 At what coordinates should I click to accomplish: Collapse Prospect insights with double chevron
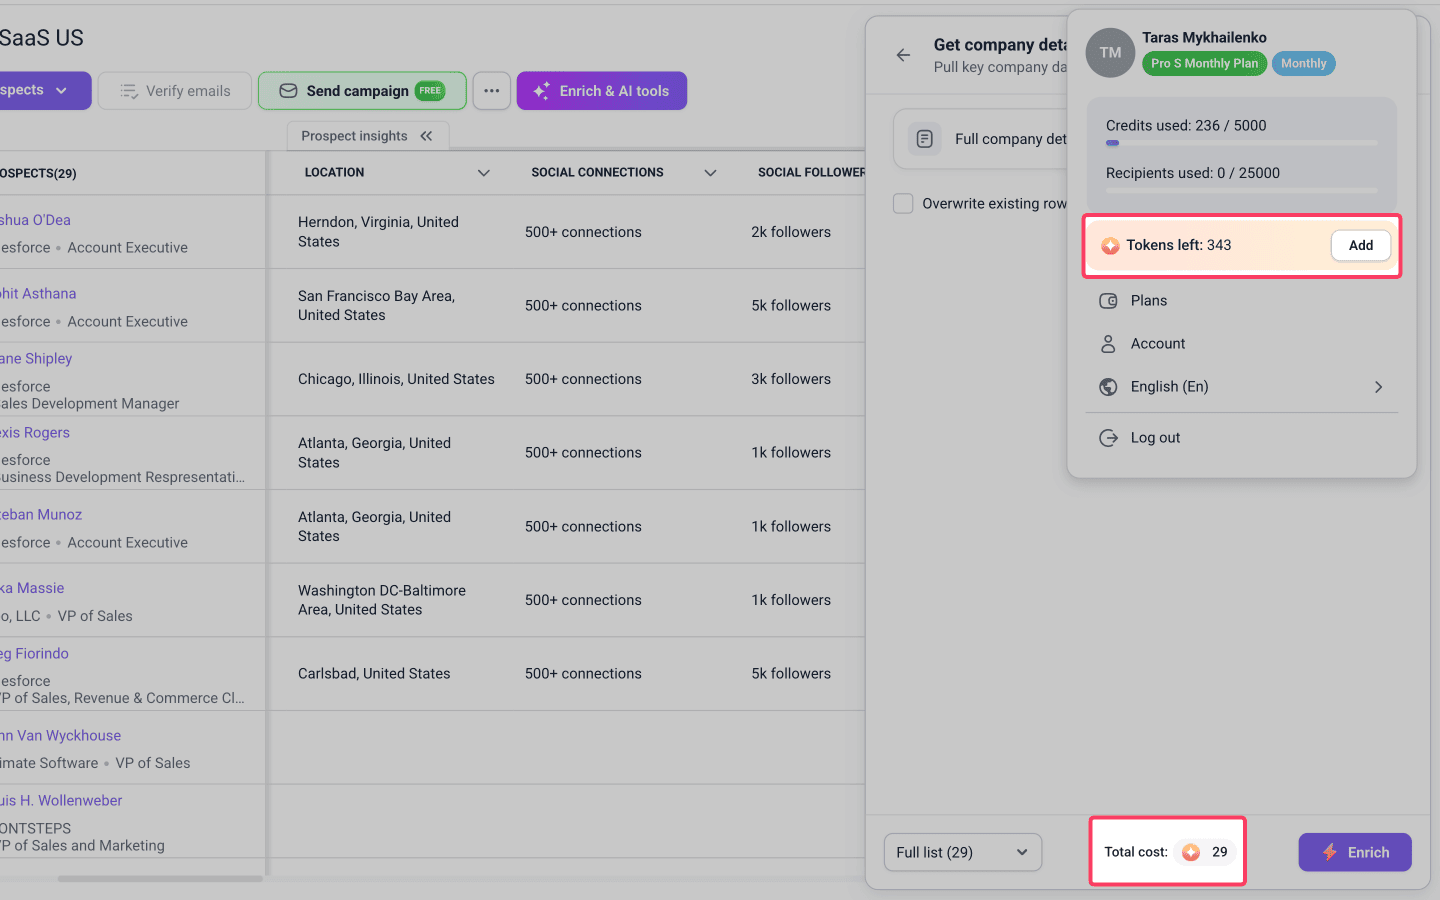tap(426, 136)
